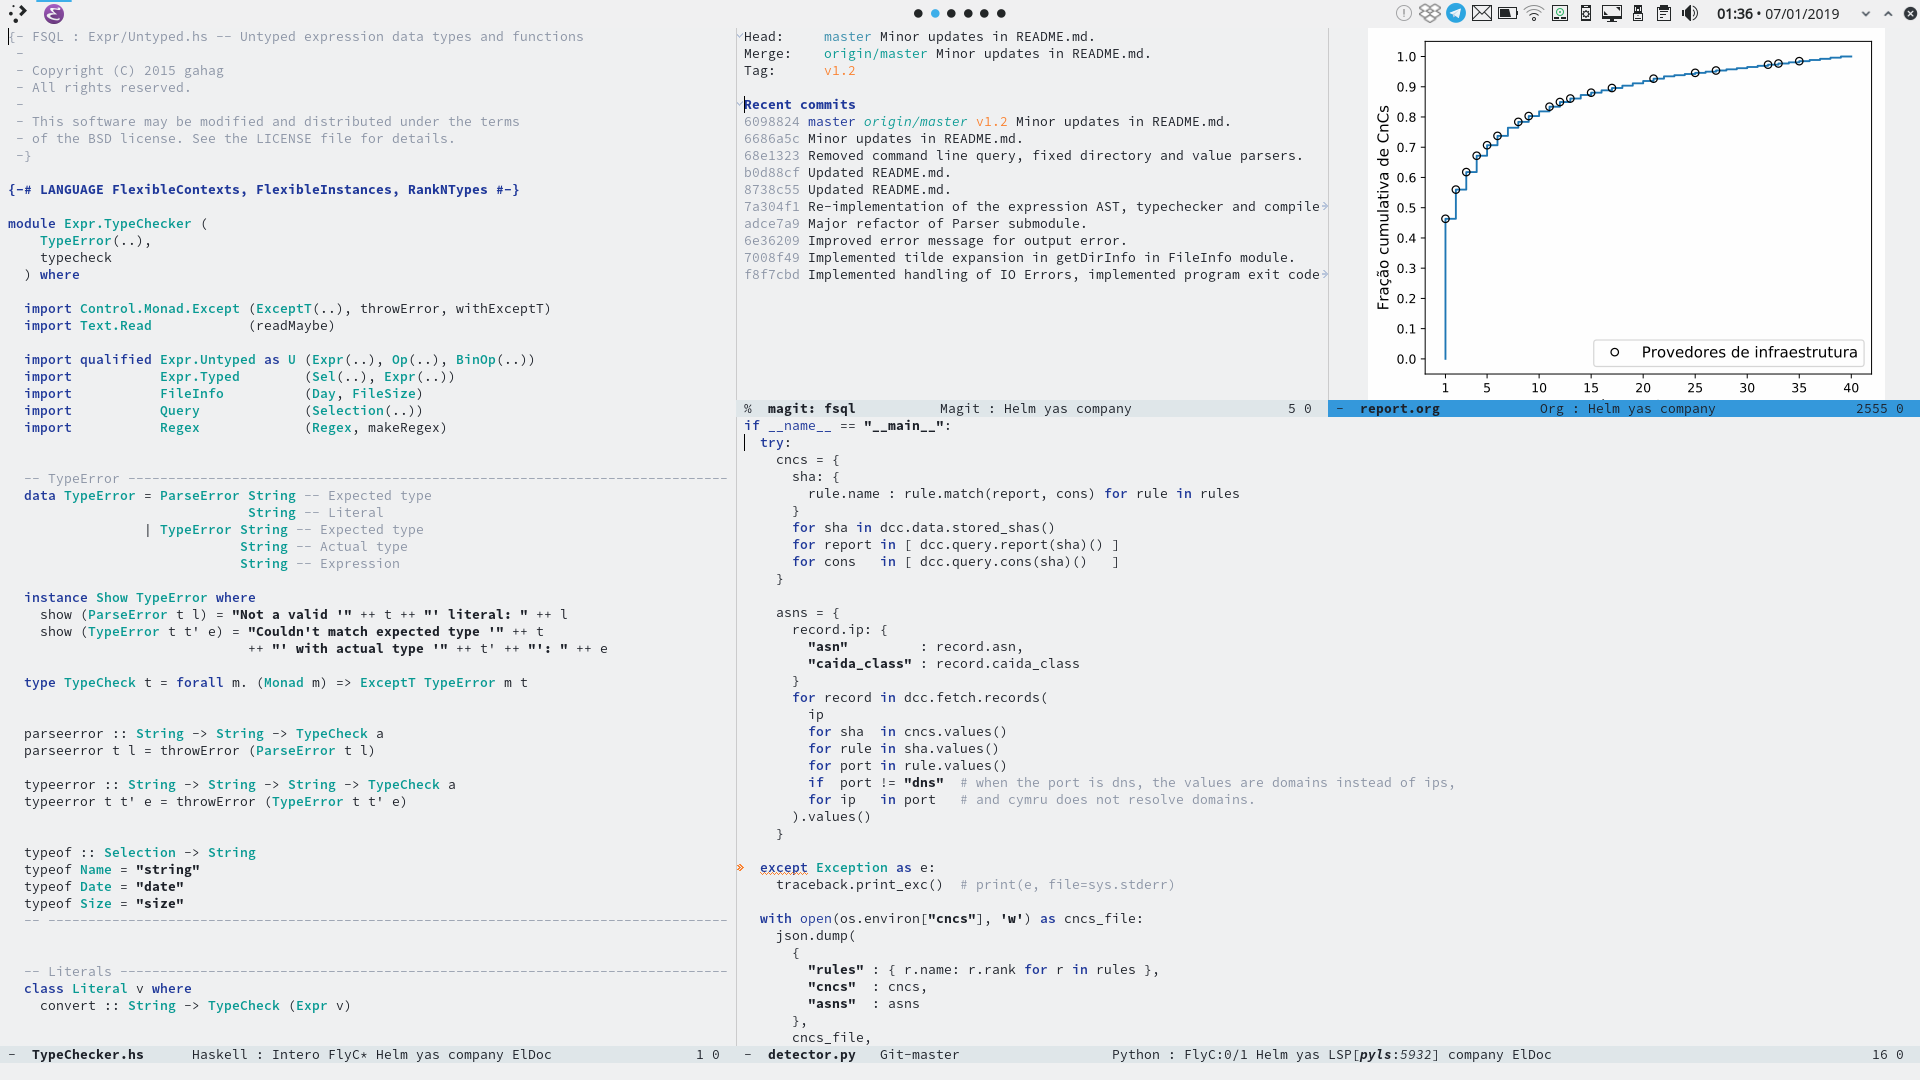This screenshot has height=1080, width=1920.
Task: Check the battery status icon
Action: pyautogui.click(x=1508, y=13)
